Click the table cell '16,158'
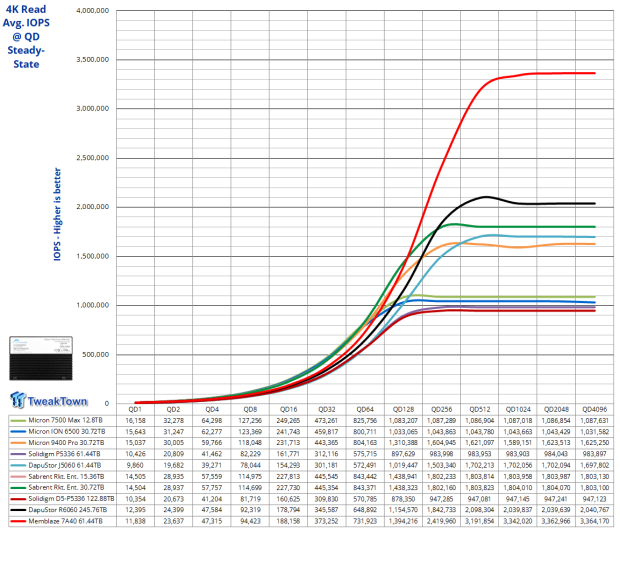Screen dimensions: 620x568 (135, 420)
